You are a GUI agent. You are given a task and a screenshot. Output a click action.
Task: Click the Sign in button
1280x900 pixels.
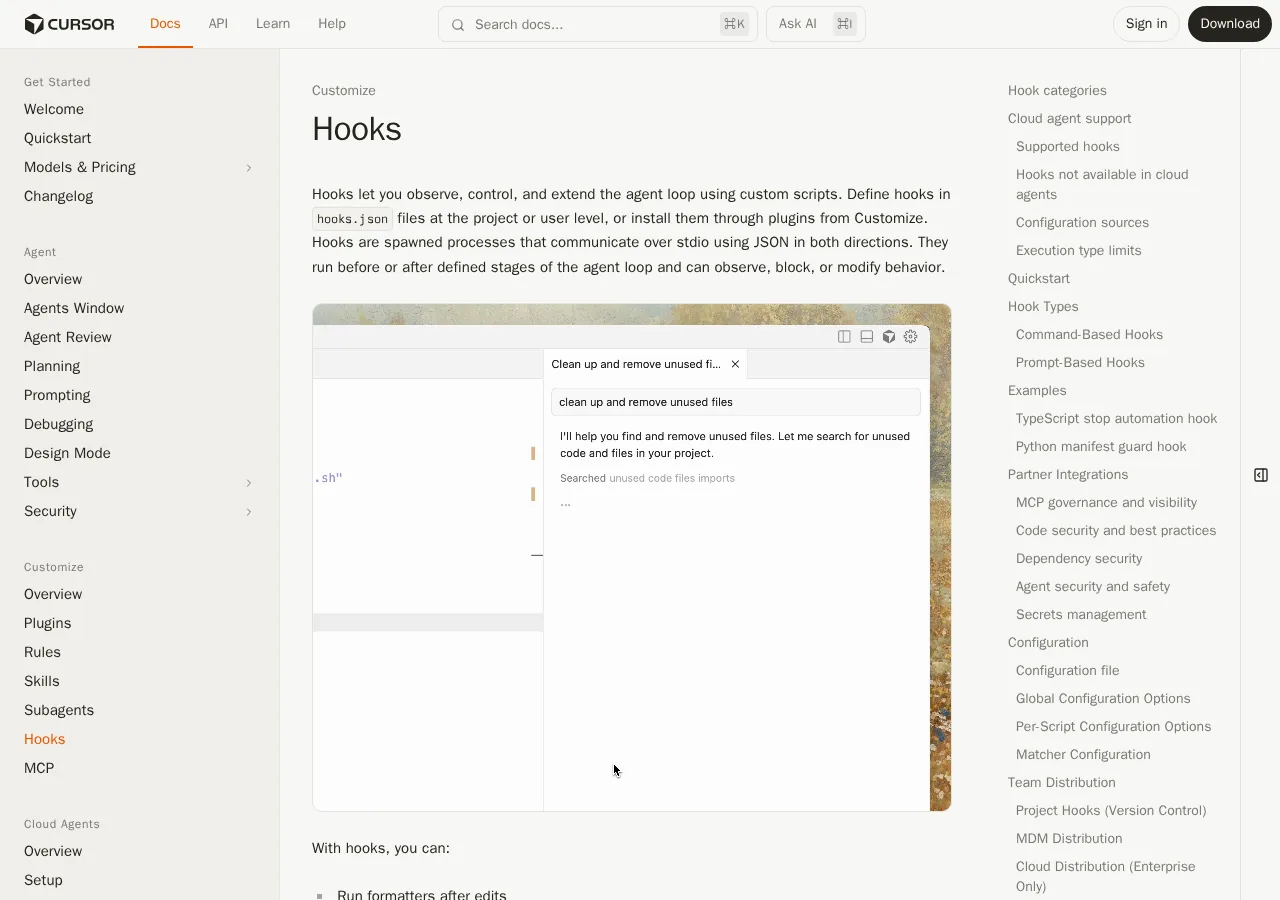pos(1146,24)
